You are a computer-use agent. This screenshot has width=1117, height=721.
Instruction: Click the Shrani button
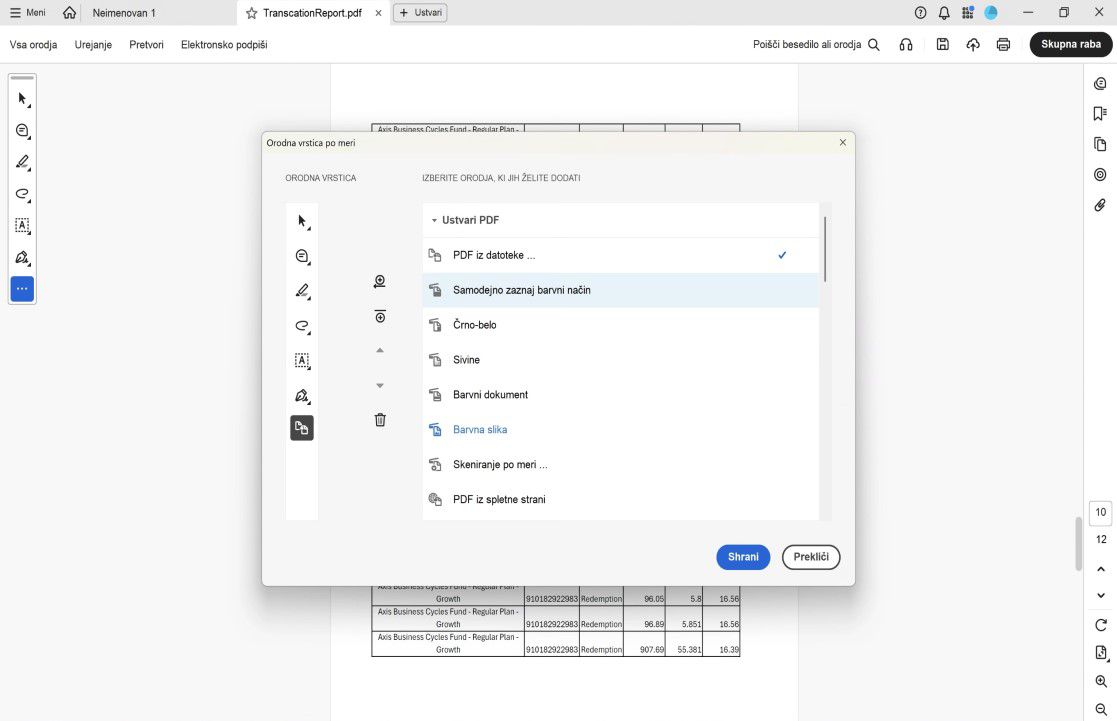pos(743,557)
